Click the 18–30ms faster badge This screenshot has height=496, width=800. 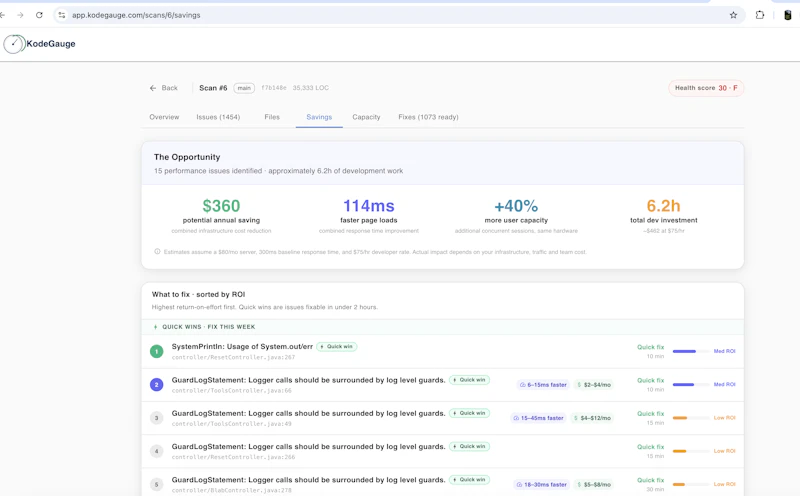click(x=541, y=484)
